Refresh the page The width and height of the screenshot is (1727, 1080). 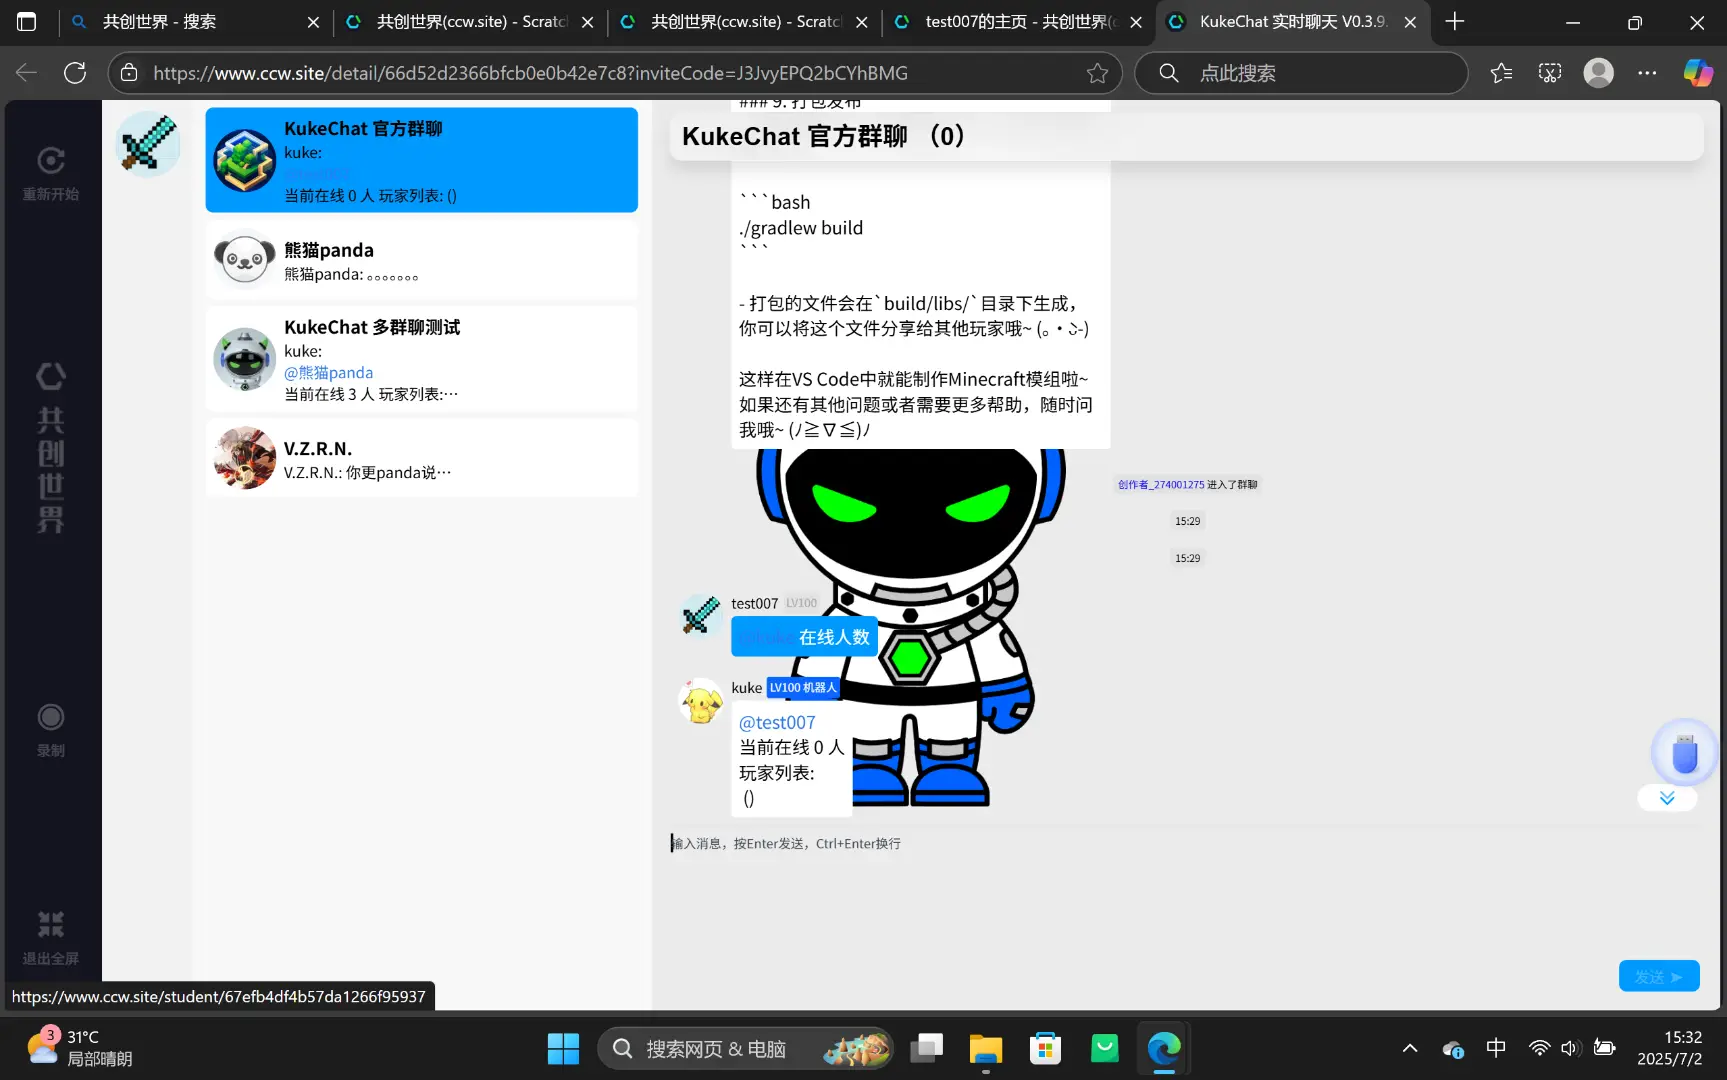tap(75, 73)
